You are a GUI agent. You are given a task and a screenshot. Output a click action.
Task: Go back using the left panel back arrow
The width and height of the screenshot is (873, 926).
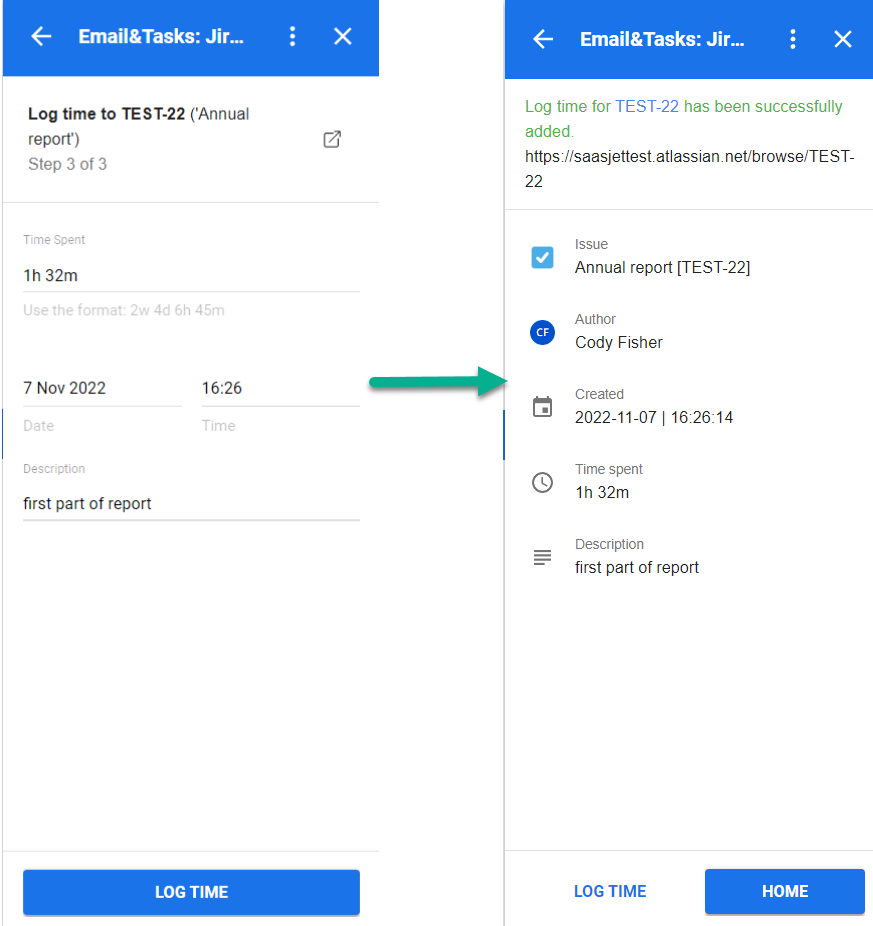click(40, 36)
